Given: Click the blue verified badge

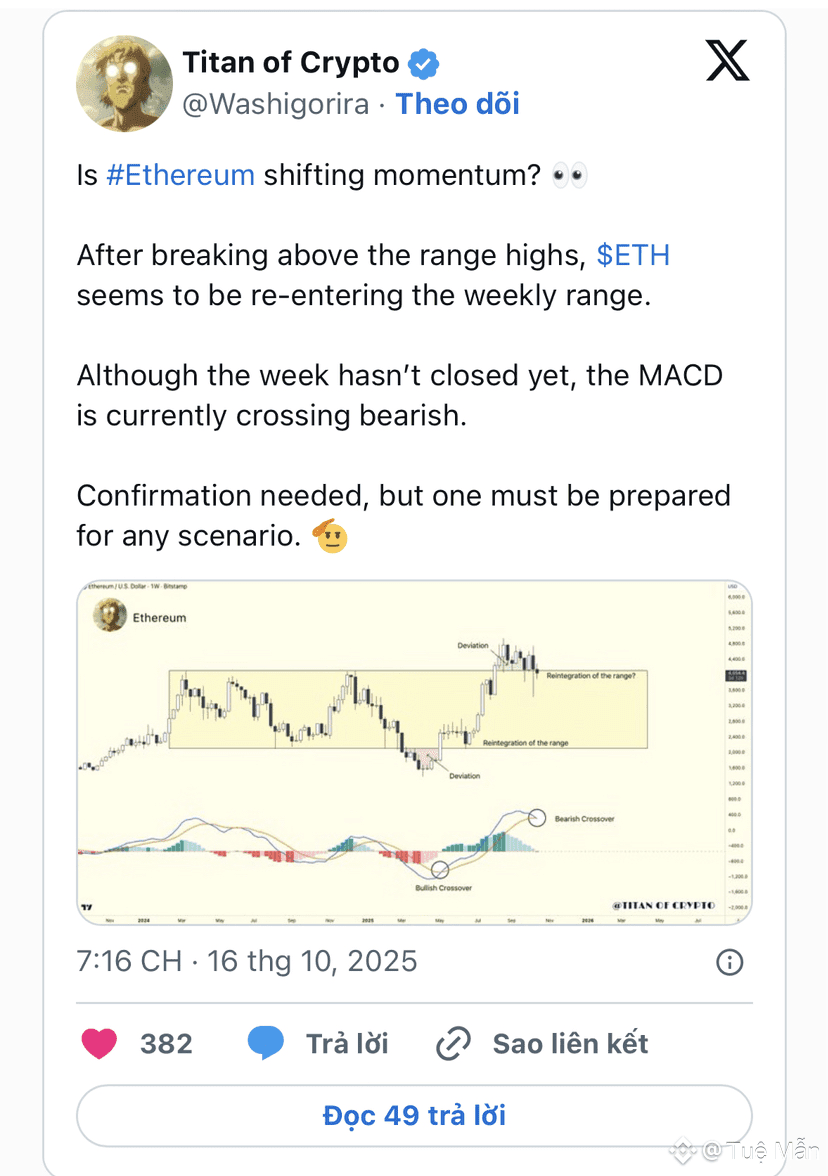Looking at the screenshot, I should pos(424,64).
